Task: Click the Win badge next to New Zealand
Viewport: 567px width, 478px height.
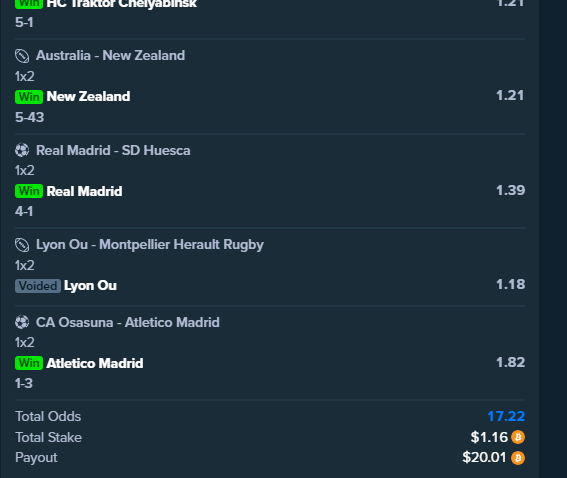Action: pos(29,97)
